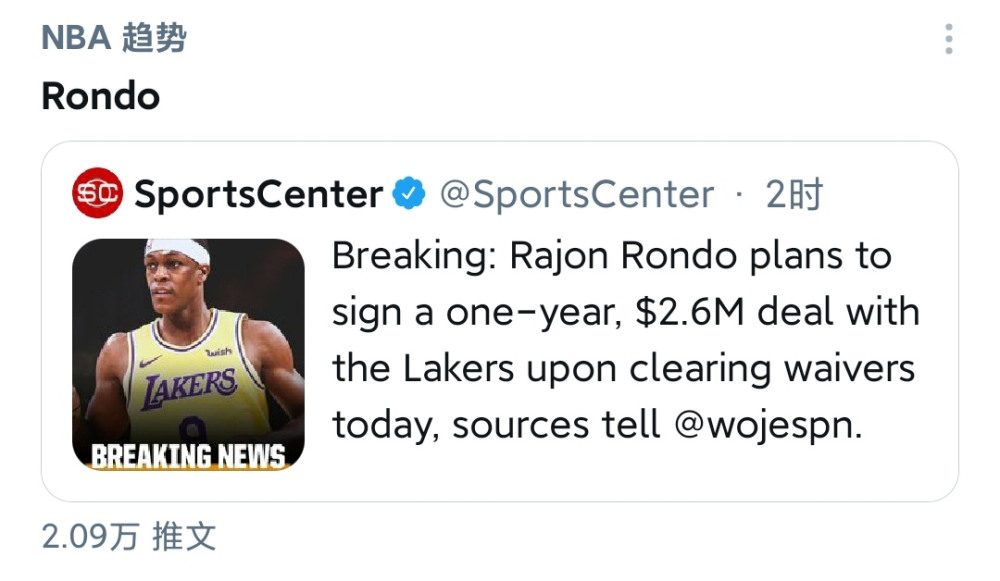This screenshot has width=1000, height=581.
Task: Click the @wojespn mention in the tweet
Action: point(768,425)
